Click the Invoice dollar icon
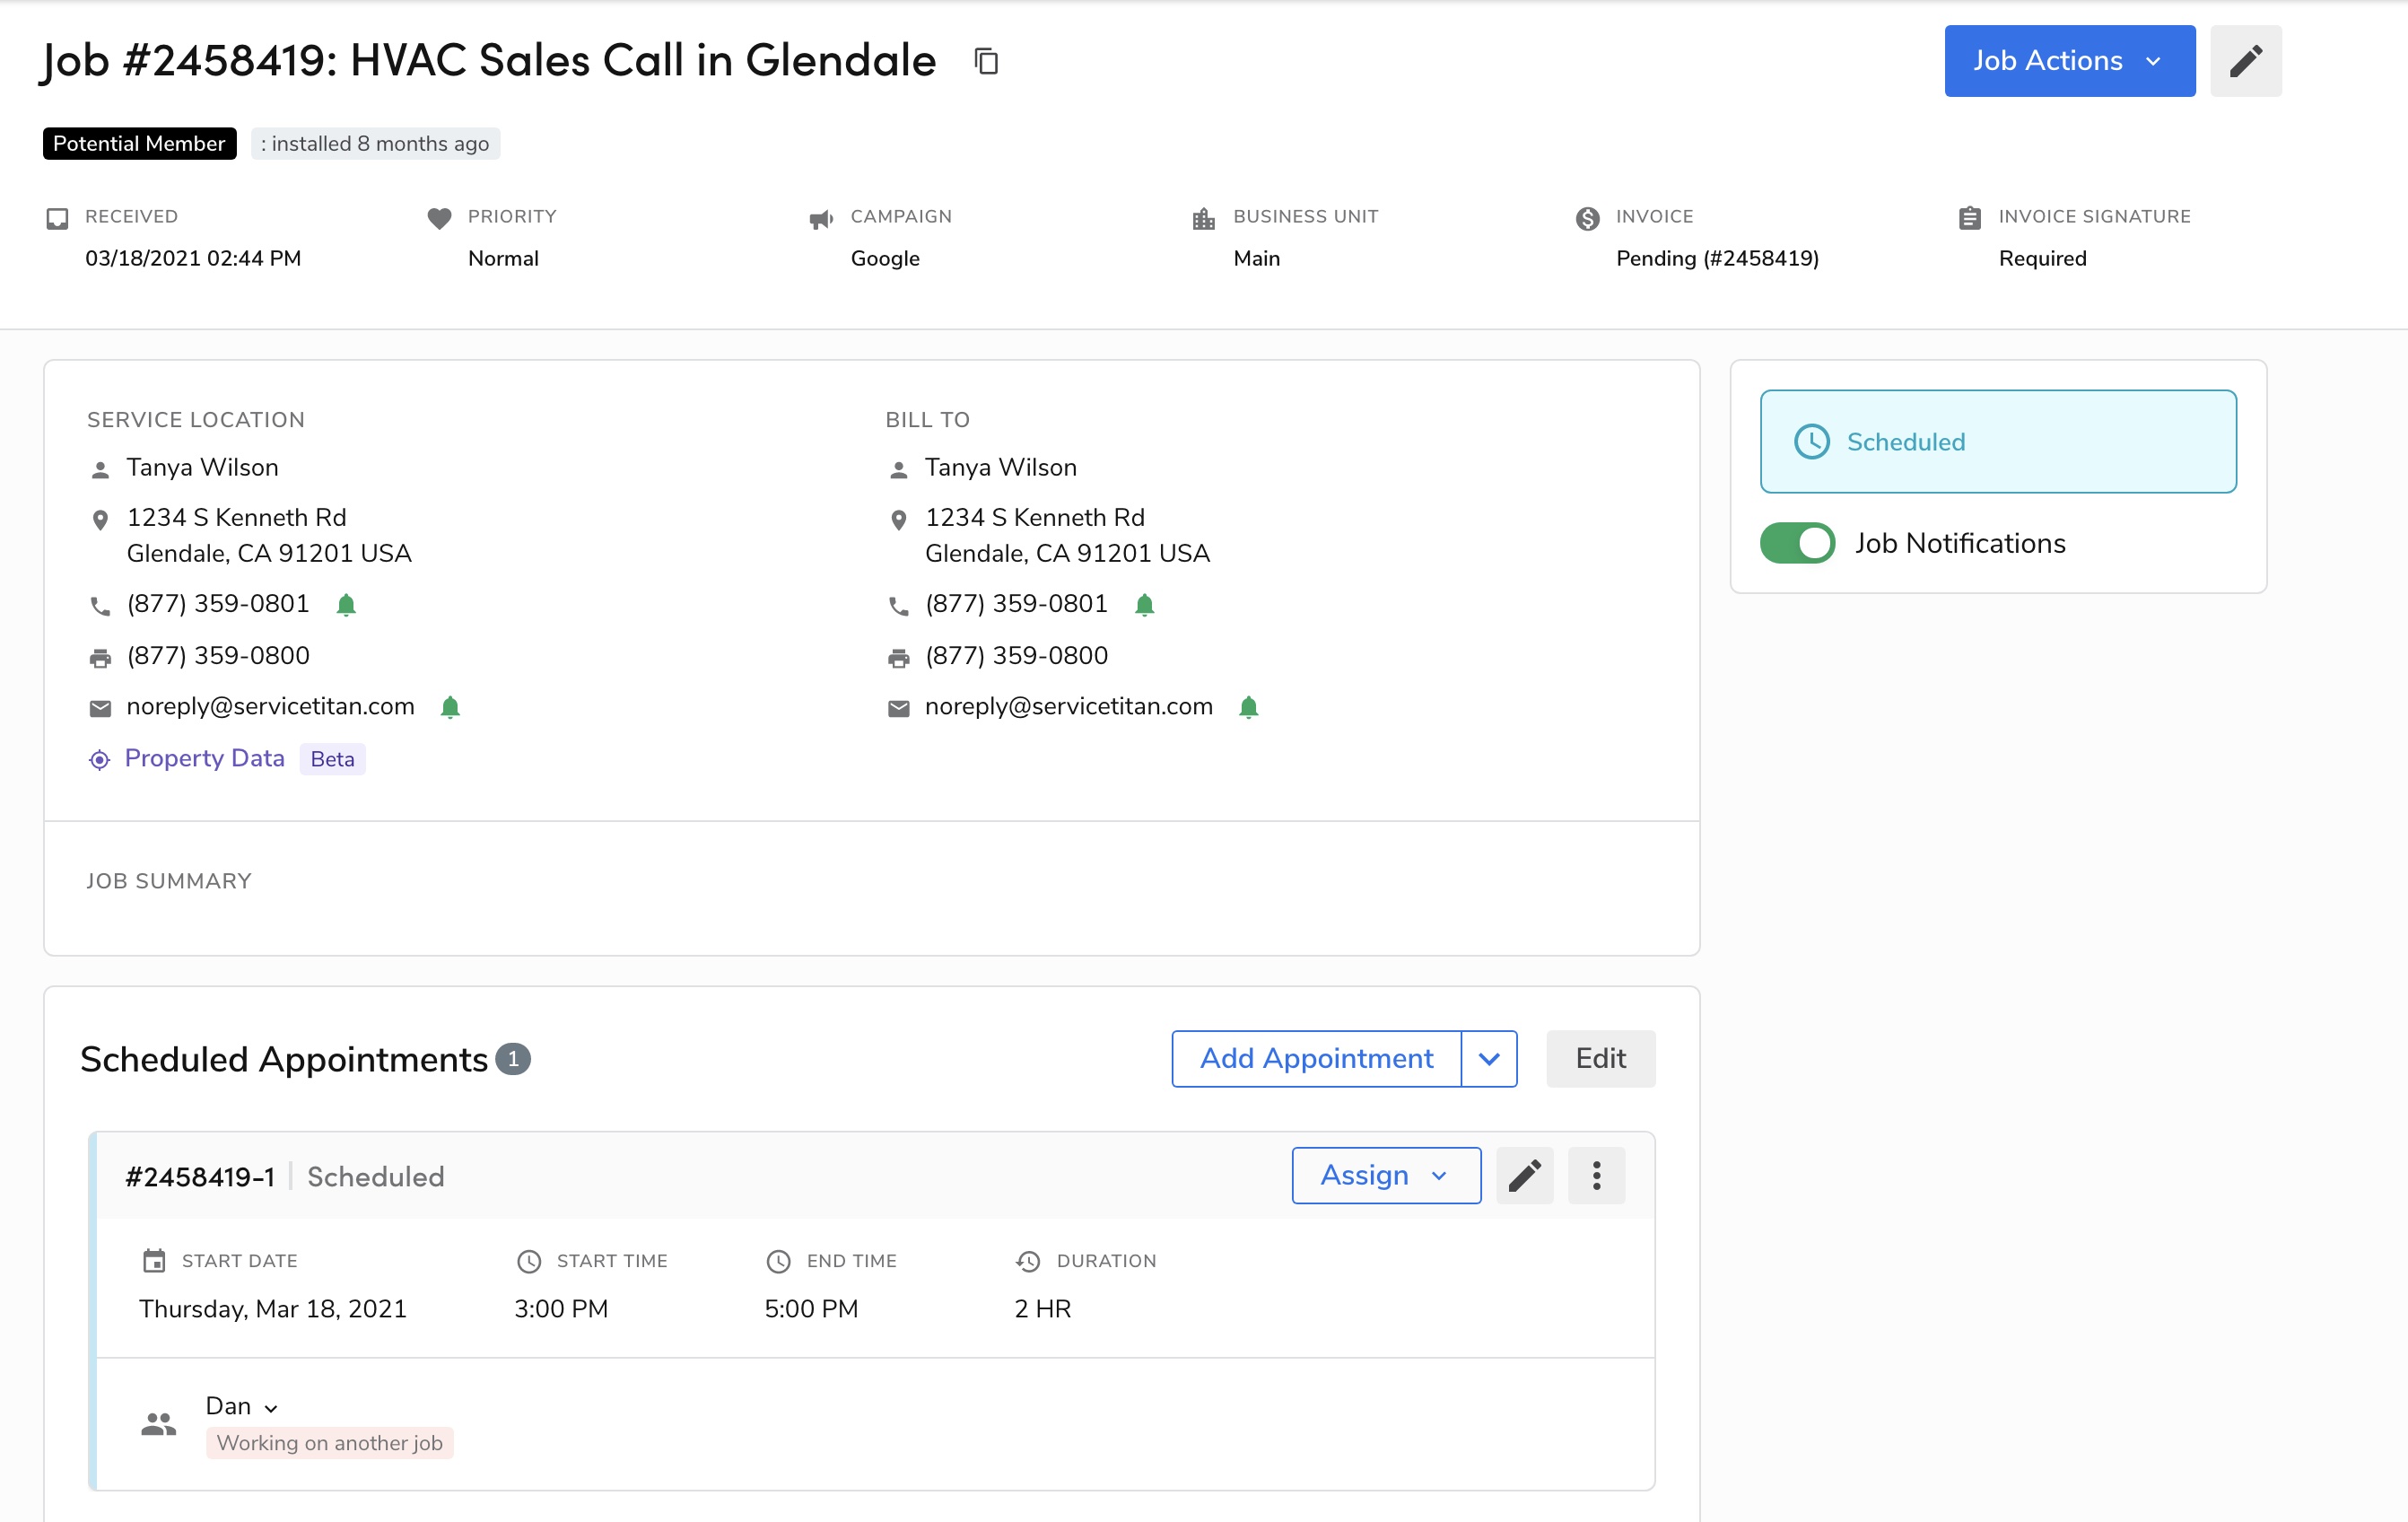The height and width of the screenshot is (1522, 2408). 1587,218
